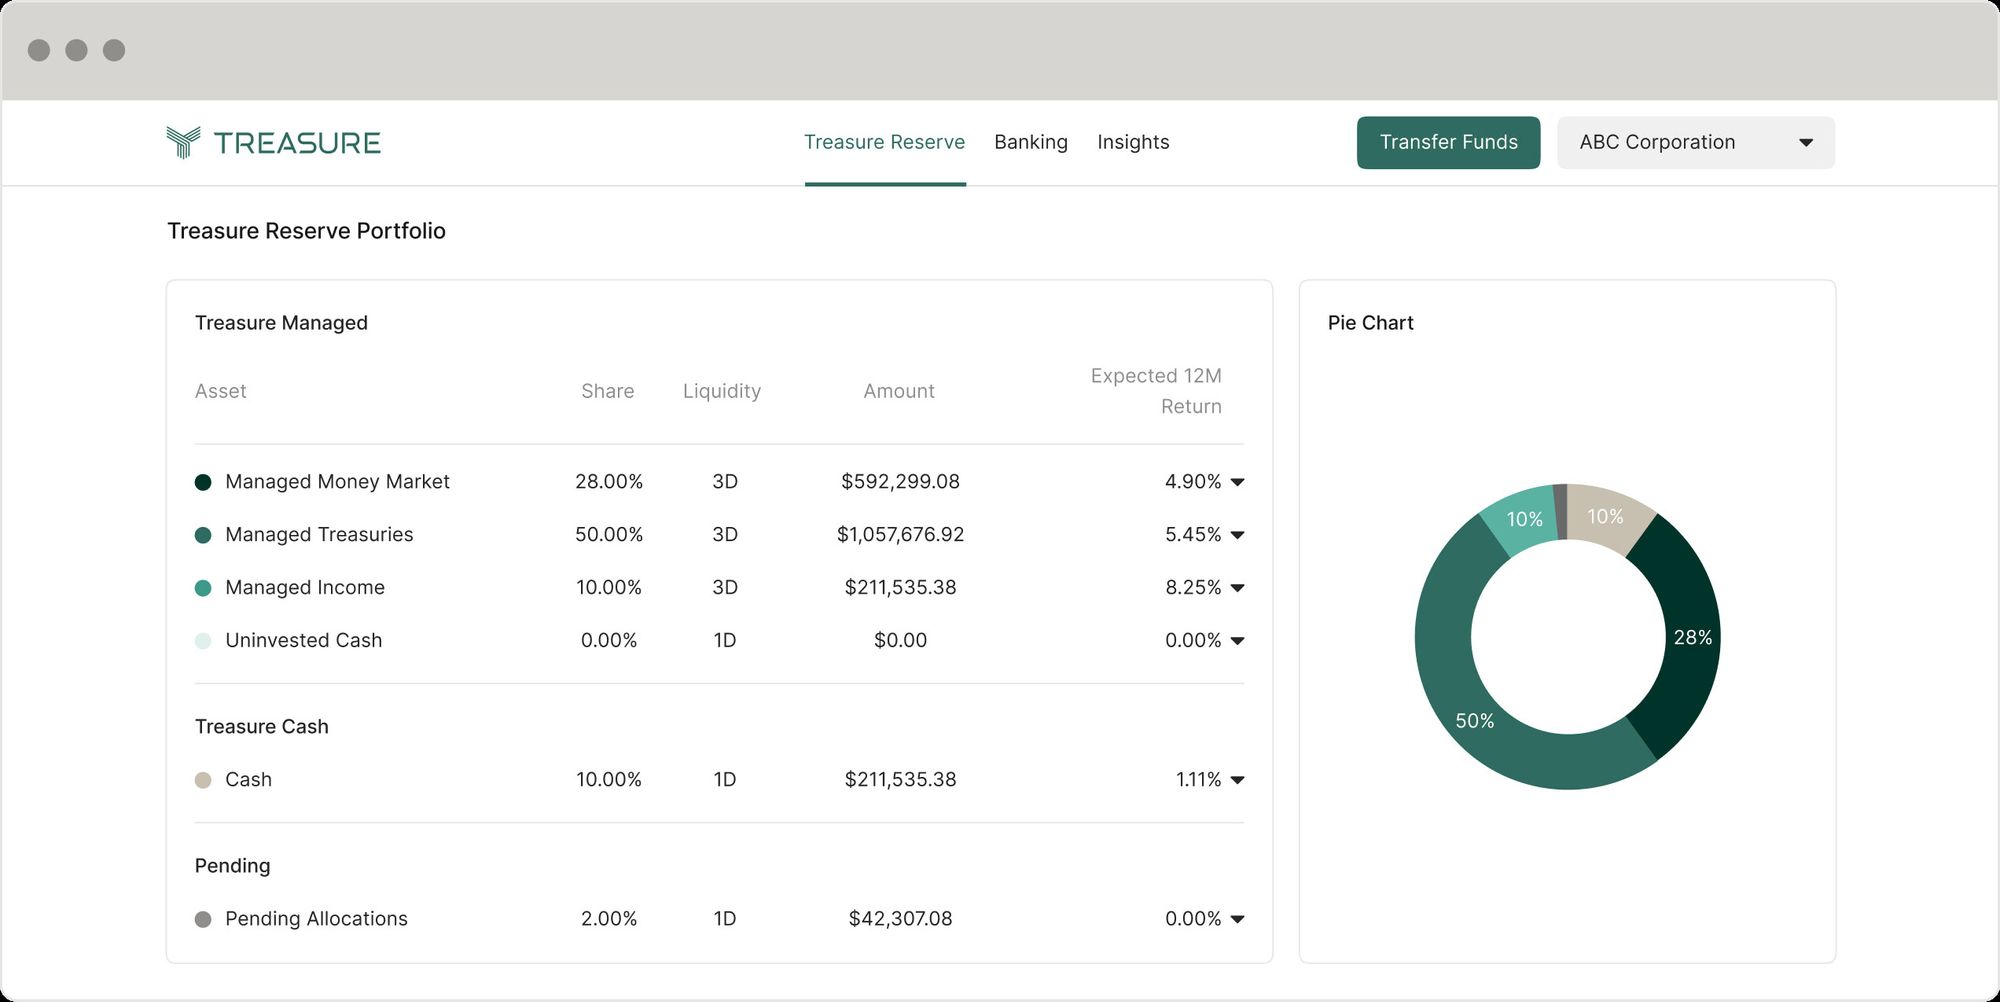Switch to the Banking tab

1031,142
